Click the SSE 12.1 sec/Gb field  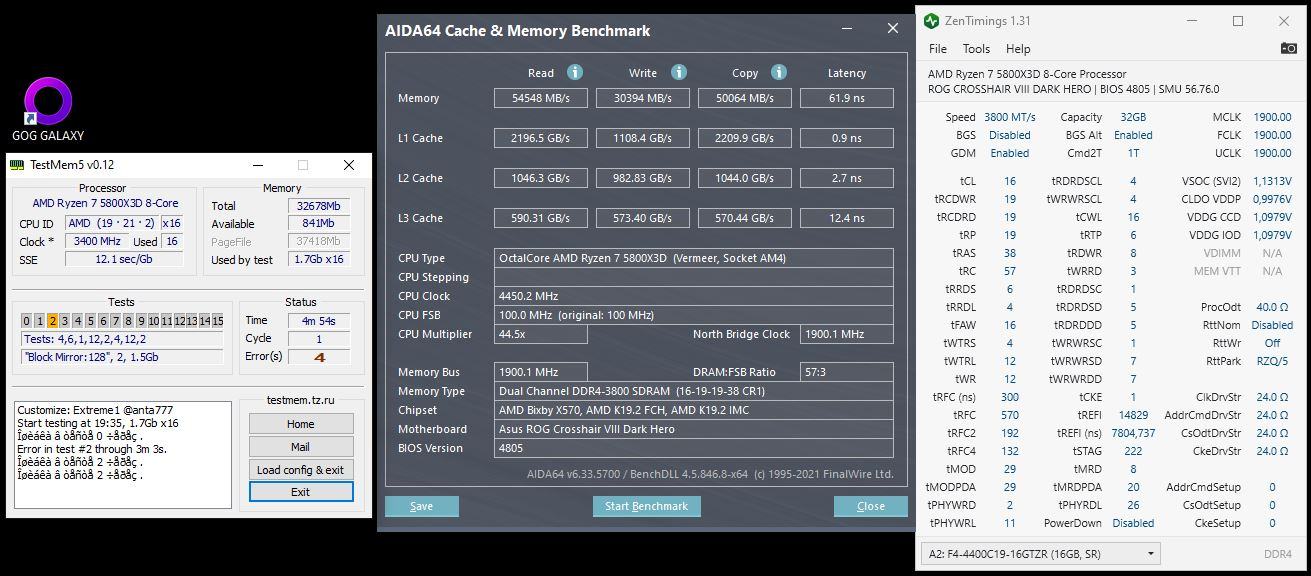(x=124, y=259)
